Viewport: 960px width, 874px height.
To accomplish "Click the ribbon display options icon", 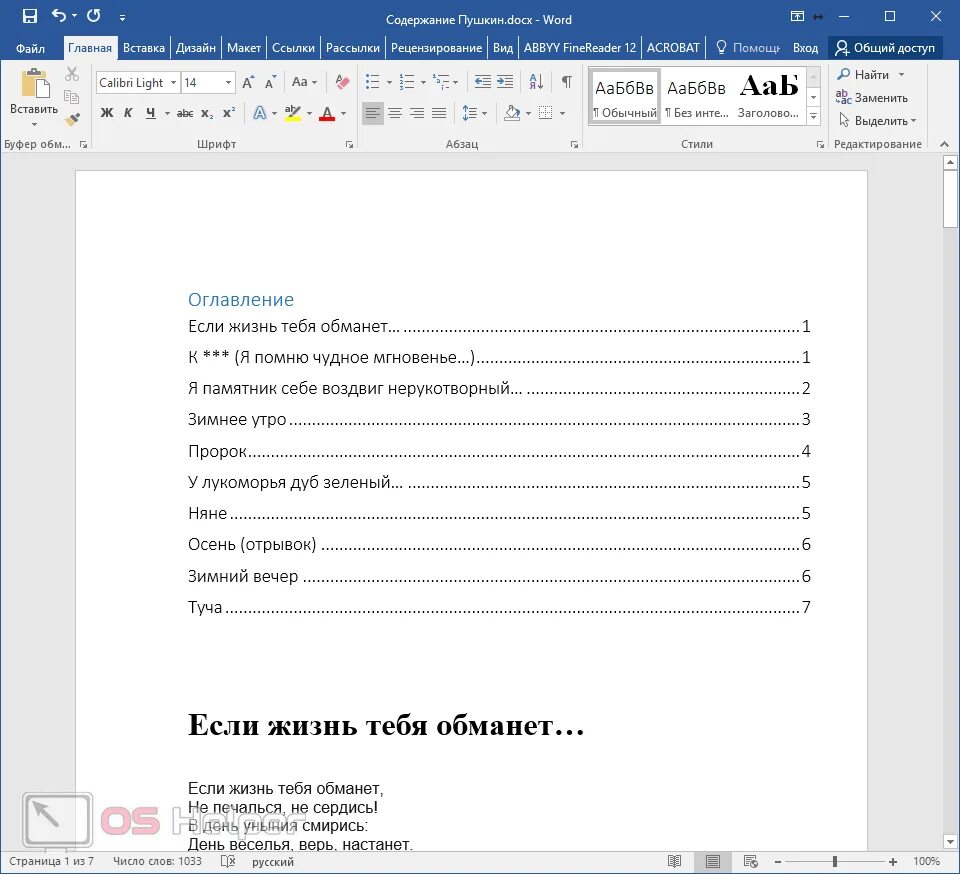I will pyautogui.click(x=797, y=17).
